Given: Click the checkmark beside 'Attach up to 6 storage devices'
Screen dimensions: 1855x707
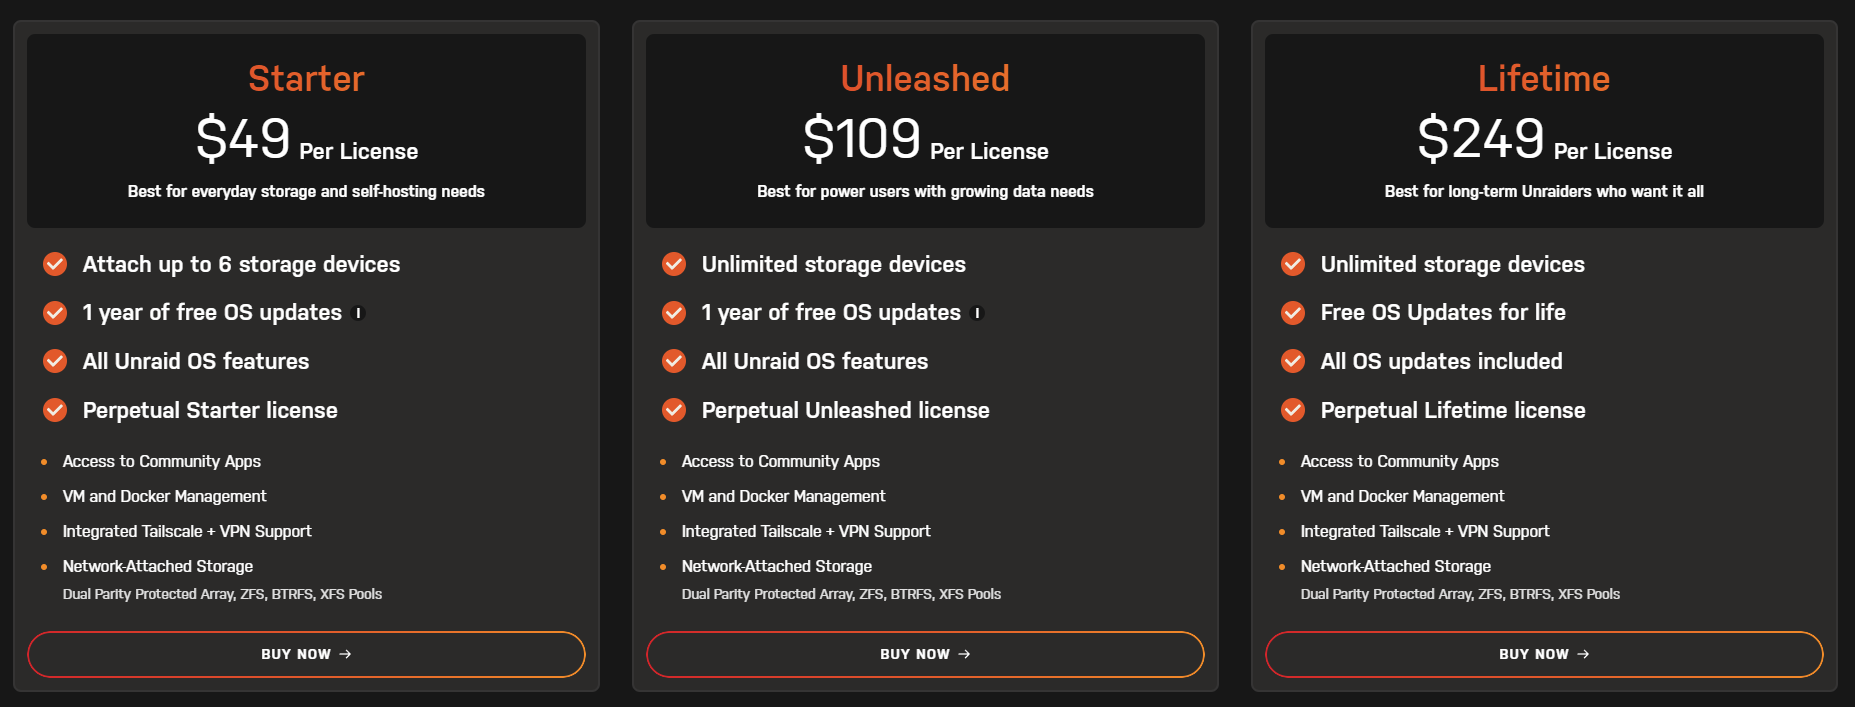Looking at the screenshot, I should click(54, 264).
